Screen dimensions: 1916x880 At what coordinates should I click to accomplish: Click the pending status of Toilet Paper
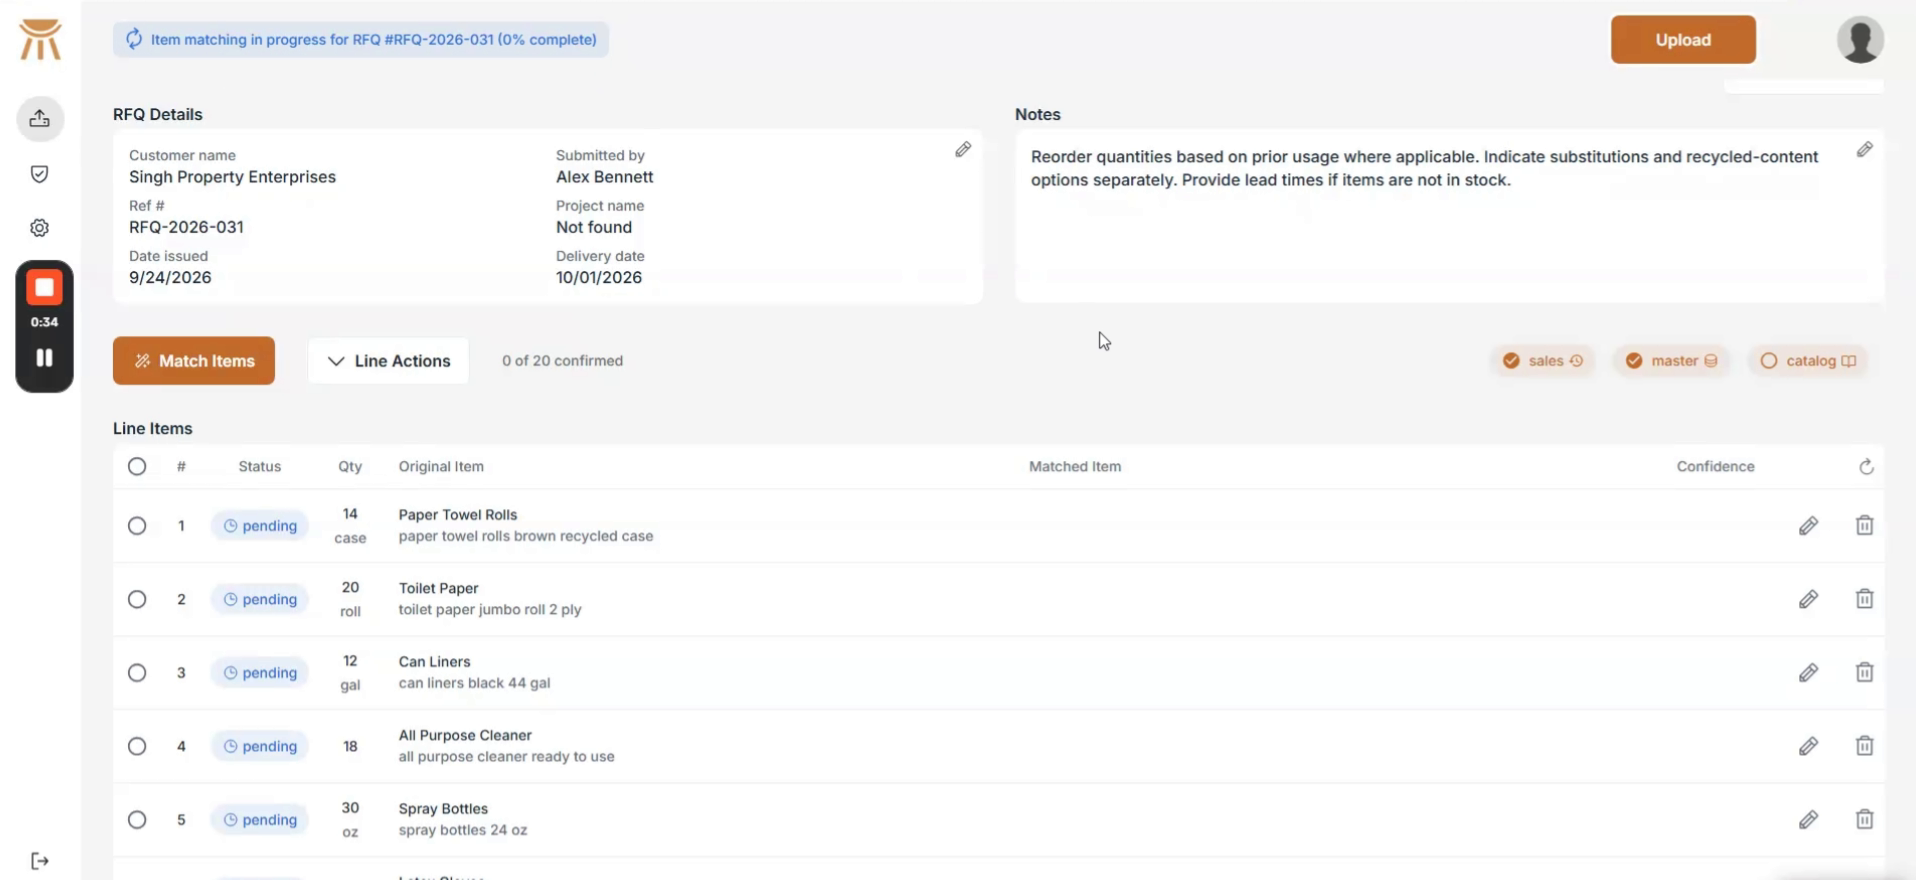[260, 599]
